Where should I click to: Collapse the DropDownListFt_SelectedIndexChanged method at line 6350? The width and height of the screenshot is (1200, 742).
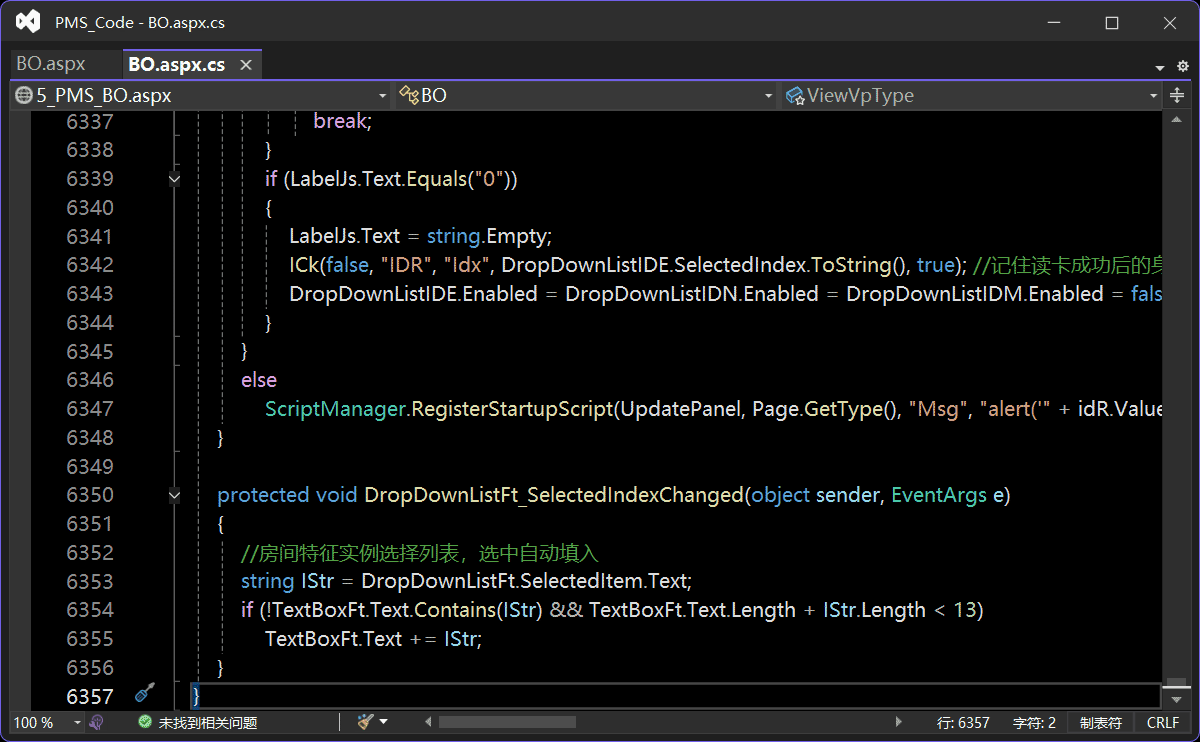[175, 495]
